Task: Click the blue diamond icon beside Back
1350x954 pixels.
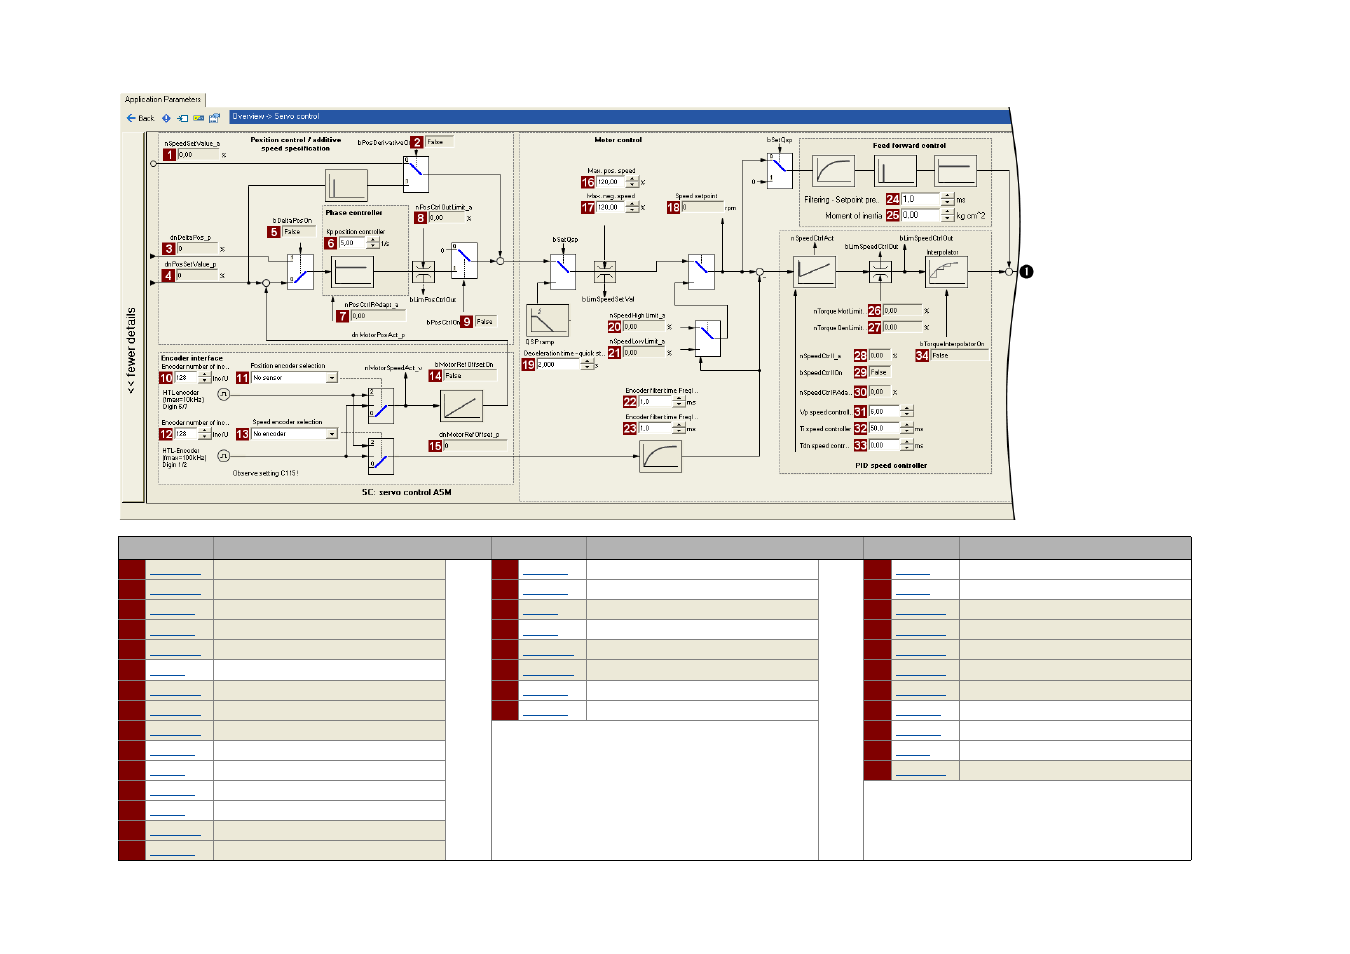Action: pyautogui.click(x=166, y=118)
